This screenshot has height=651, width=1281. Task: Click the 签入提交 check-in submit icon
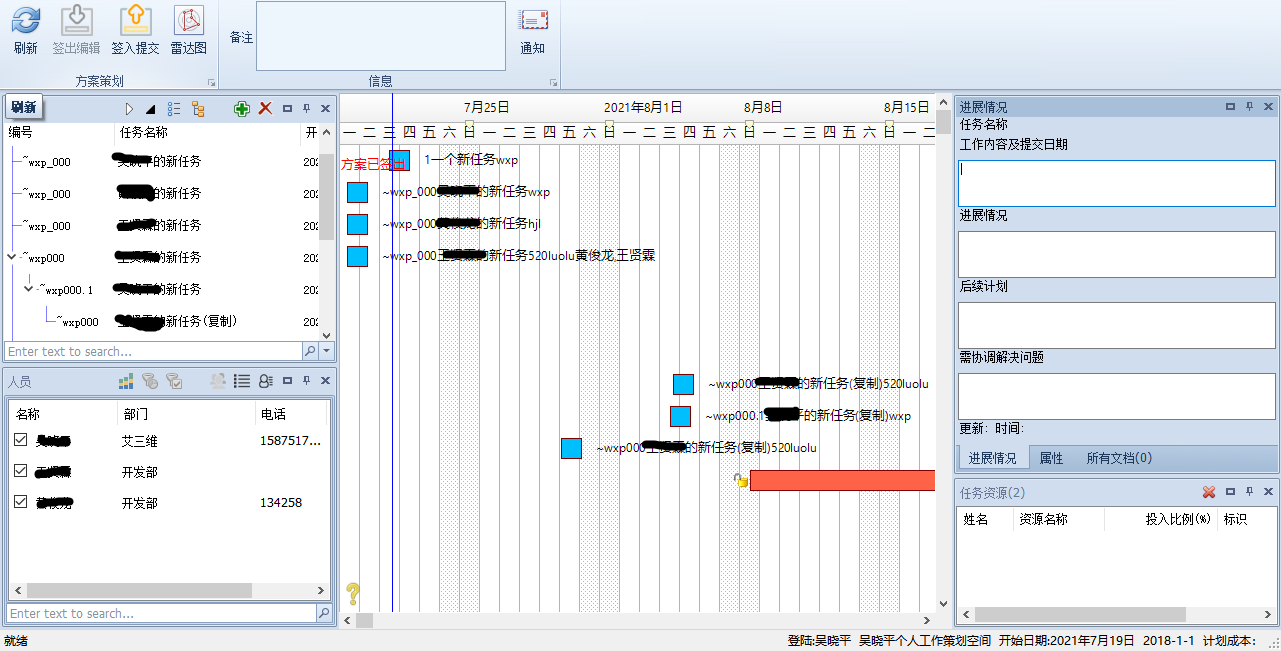[135, 20]
